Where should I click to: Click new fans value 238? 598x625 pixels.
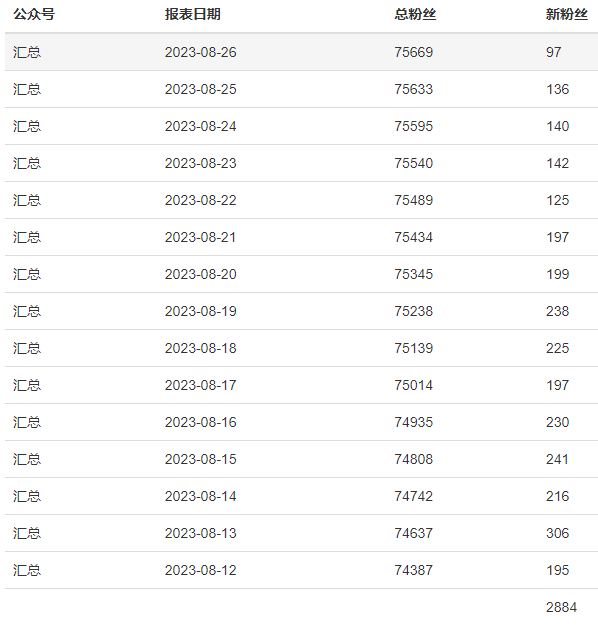(557, 311)
